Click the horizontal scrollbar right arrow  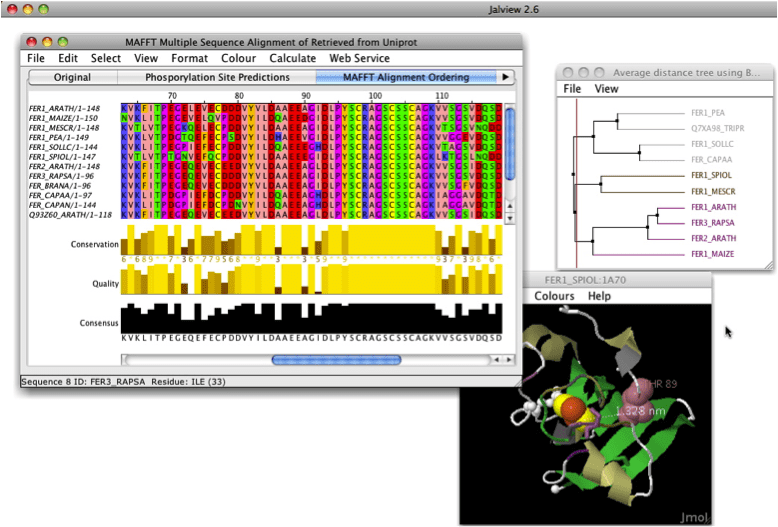pos(510,360)
